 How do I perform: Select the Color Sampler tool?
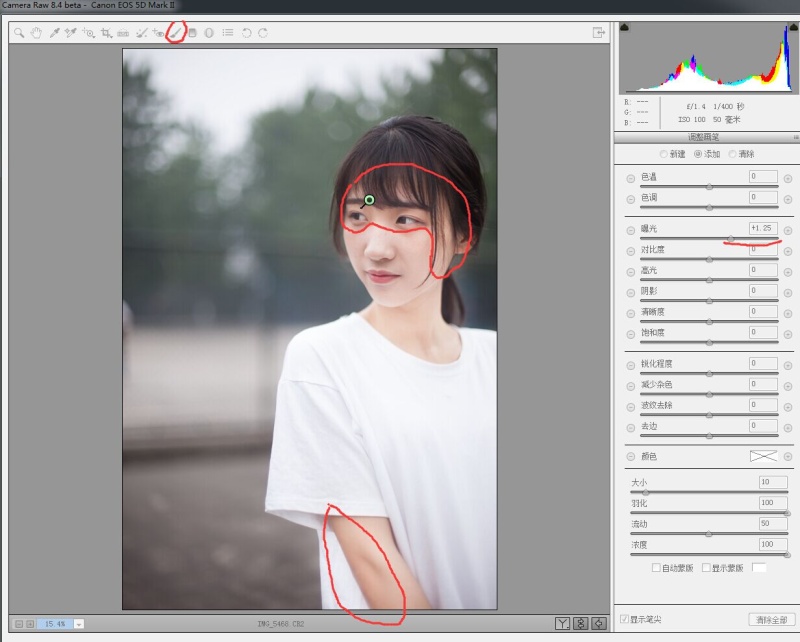pos(70,33)
